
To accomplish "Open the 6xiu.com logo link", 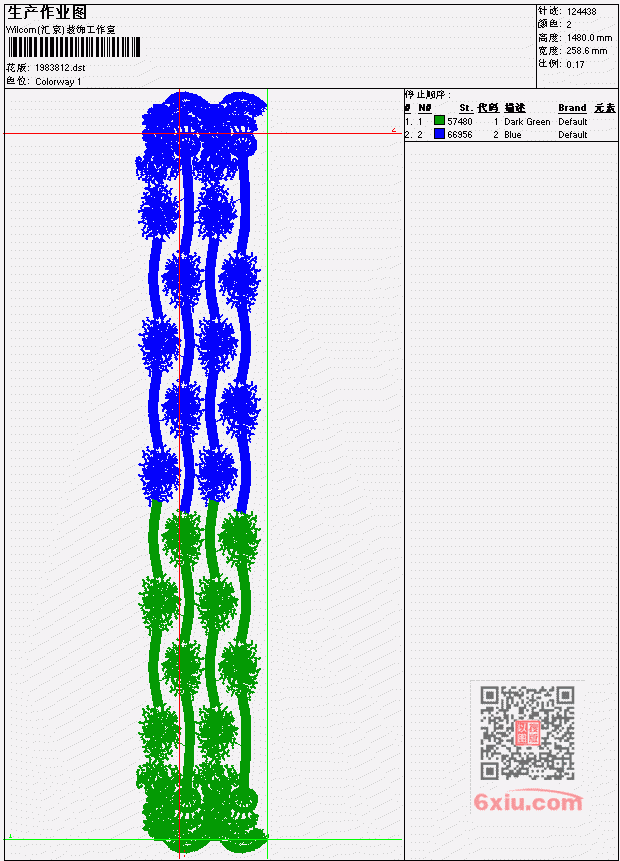I will point(528,802).
